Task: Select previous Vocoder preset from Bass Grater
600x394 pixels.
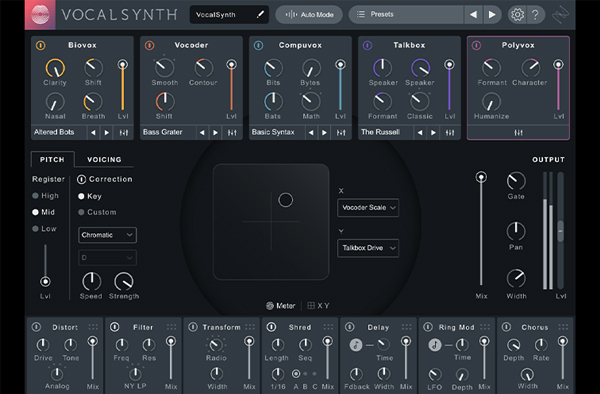Action: tap(202, 132)
